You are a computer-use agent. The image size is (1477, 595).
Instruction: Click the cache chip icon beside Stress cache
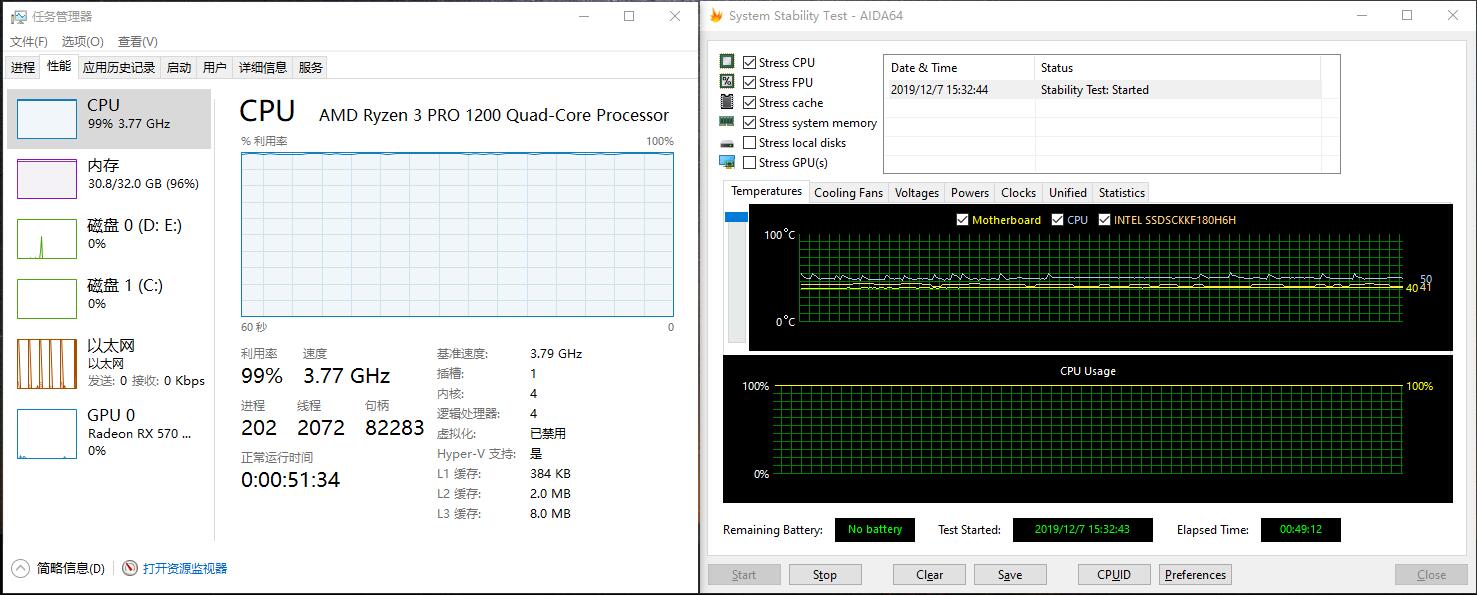coord(727,102)
